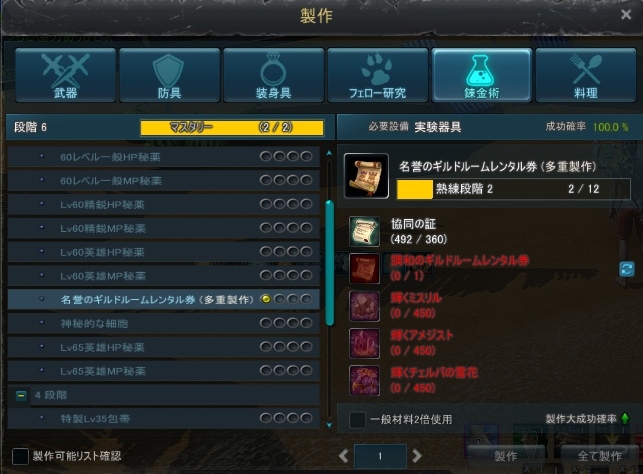Select the 錬金術 alchemy flask tab

coord(482,75)
